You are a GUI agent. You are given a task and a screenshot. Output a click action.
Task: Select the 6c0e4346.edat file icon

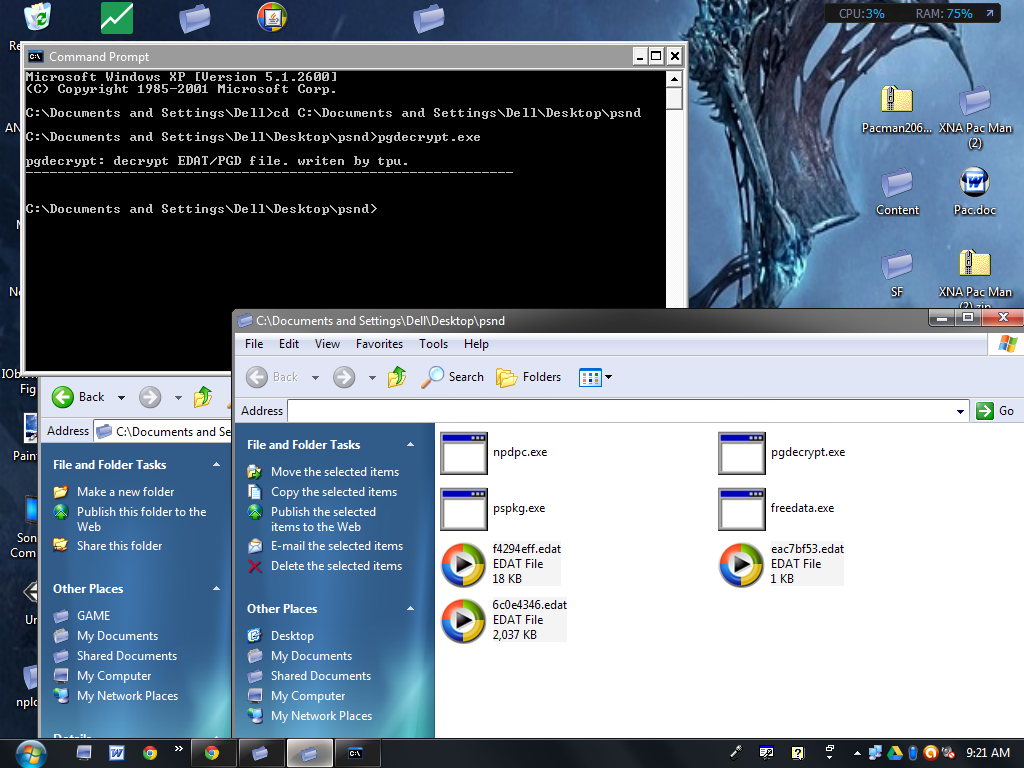[x=464, y=620]
